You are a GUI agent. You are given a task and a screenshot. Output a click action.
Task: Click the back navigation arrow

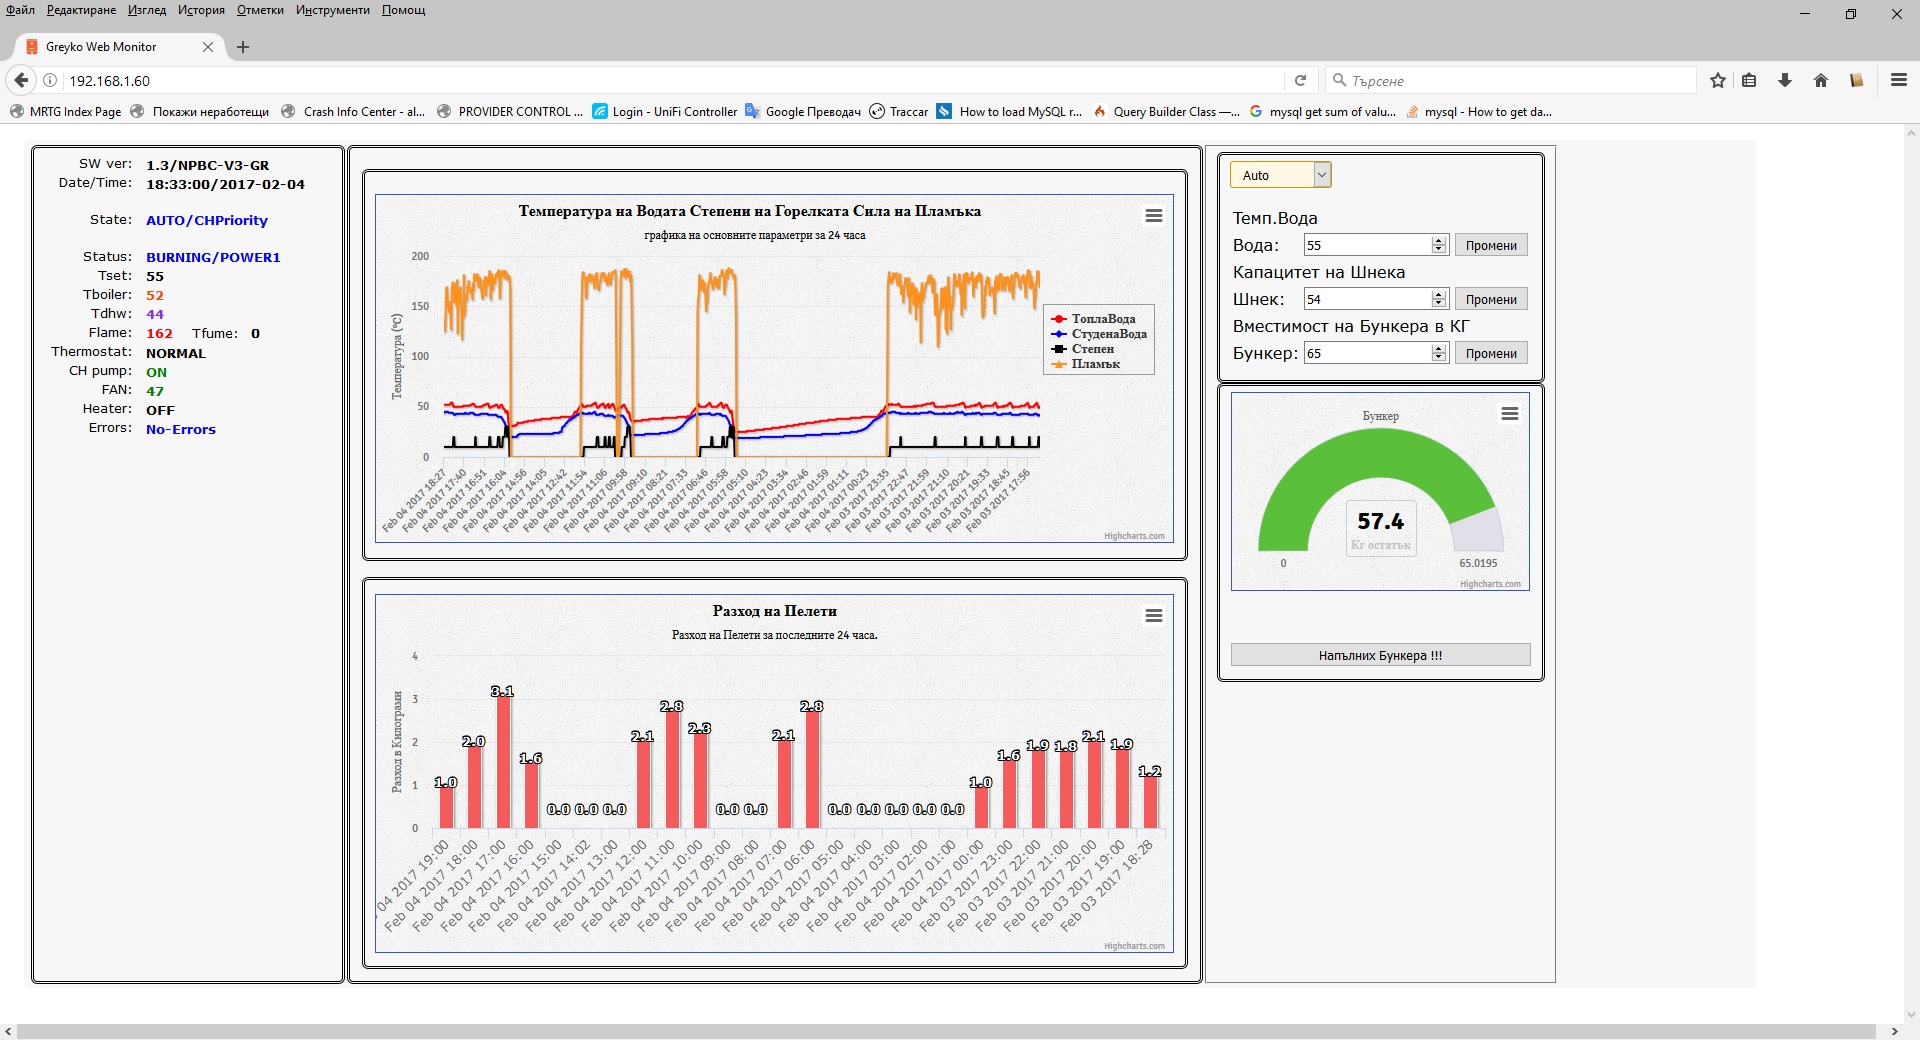(x=21, y=81)
